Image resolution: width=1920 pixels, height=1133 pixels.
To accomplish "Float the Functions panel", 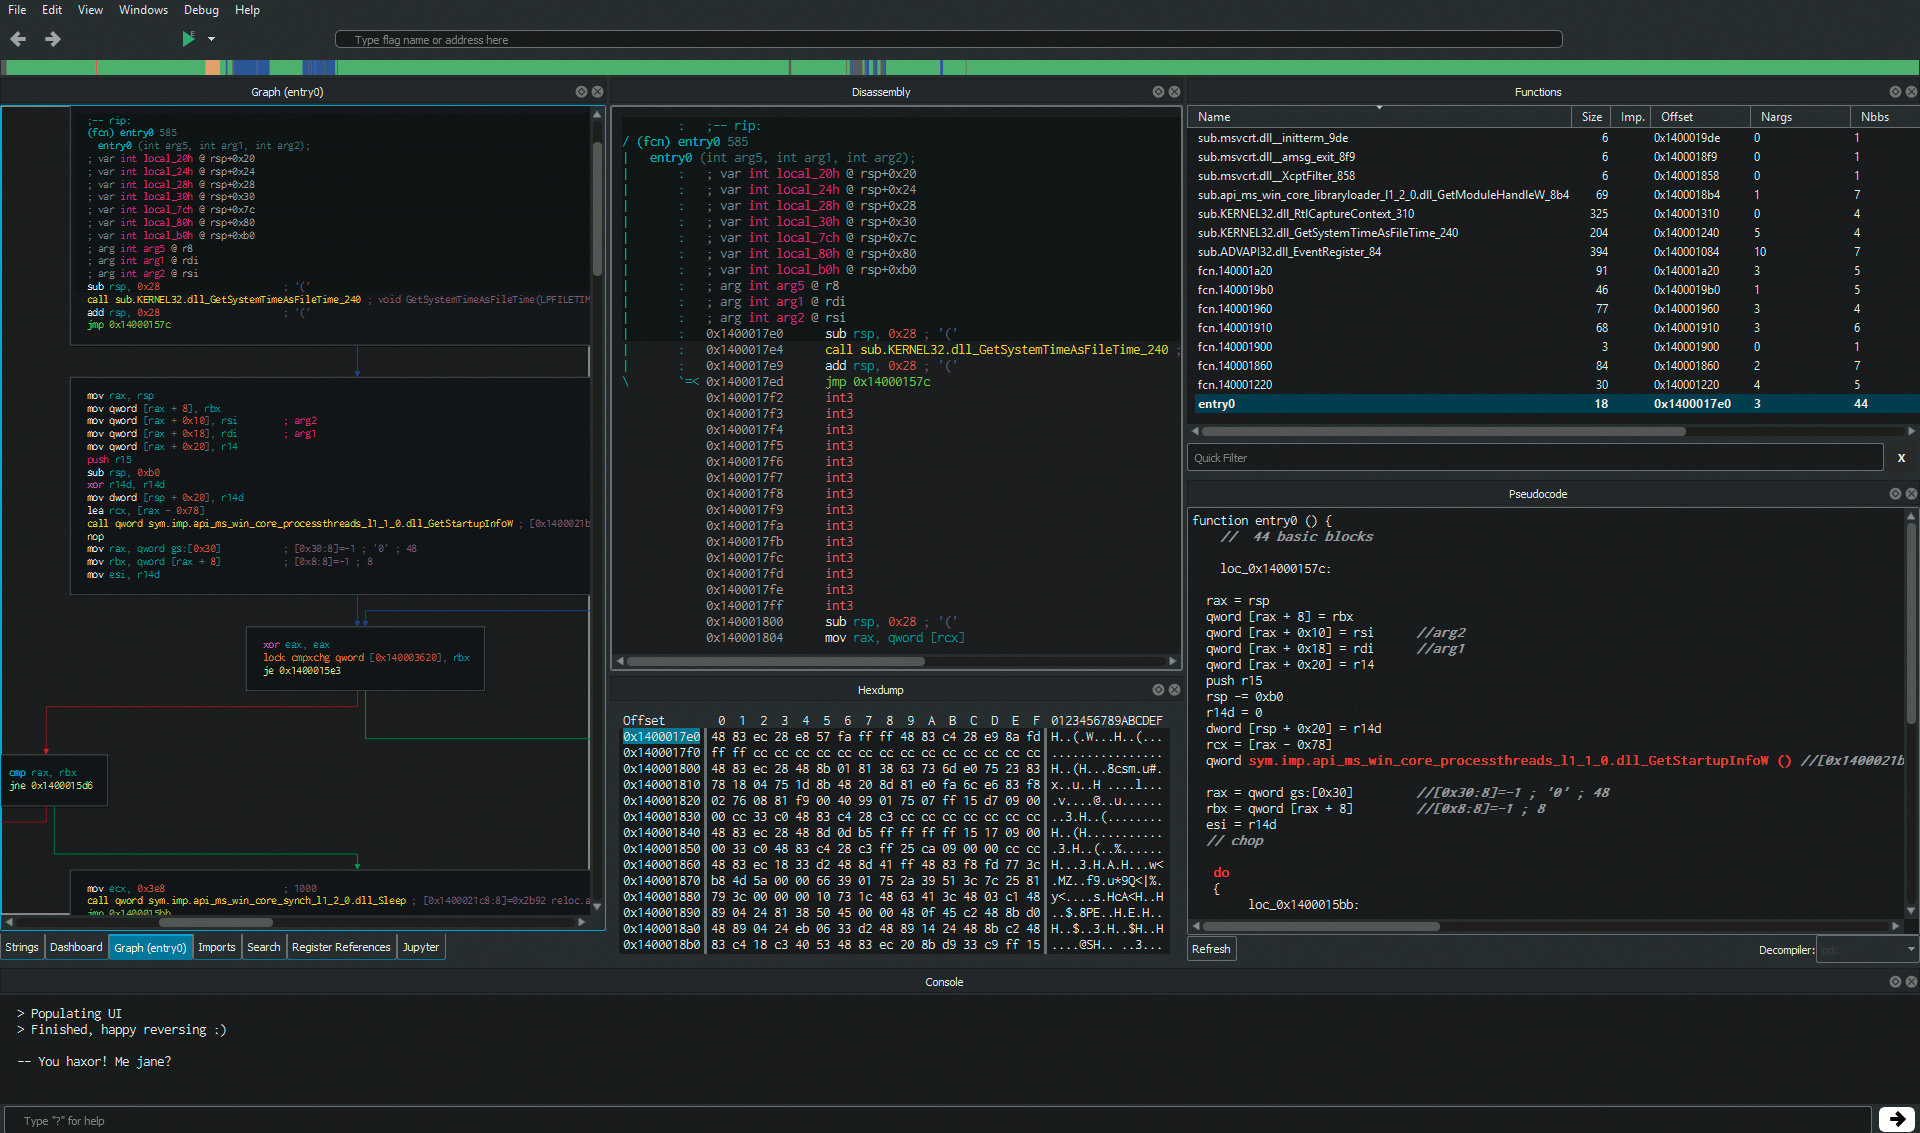I will coord(1895,92).
